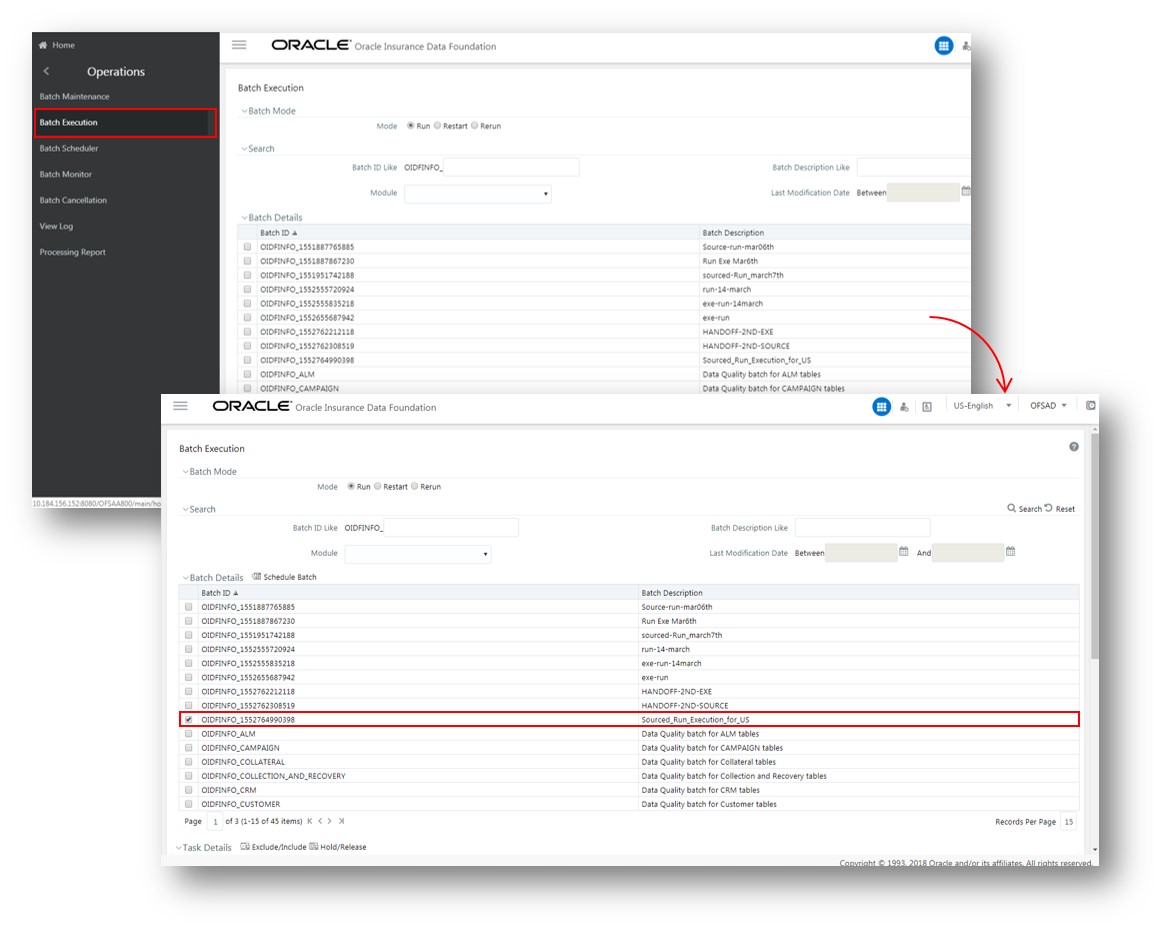Image resolution: width=1164 pixels, height=931 pixels.
Task: Click blue application grid icon in front window
Action: 881,406
